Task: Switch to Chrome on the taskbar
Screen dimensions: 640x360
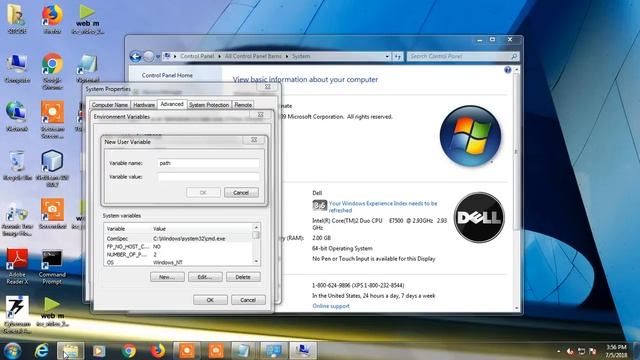Action: pos(129,351)
